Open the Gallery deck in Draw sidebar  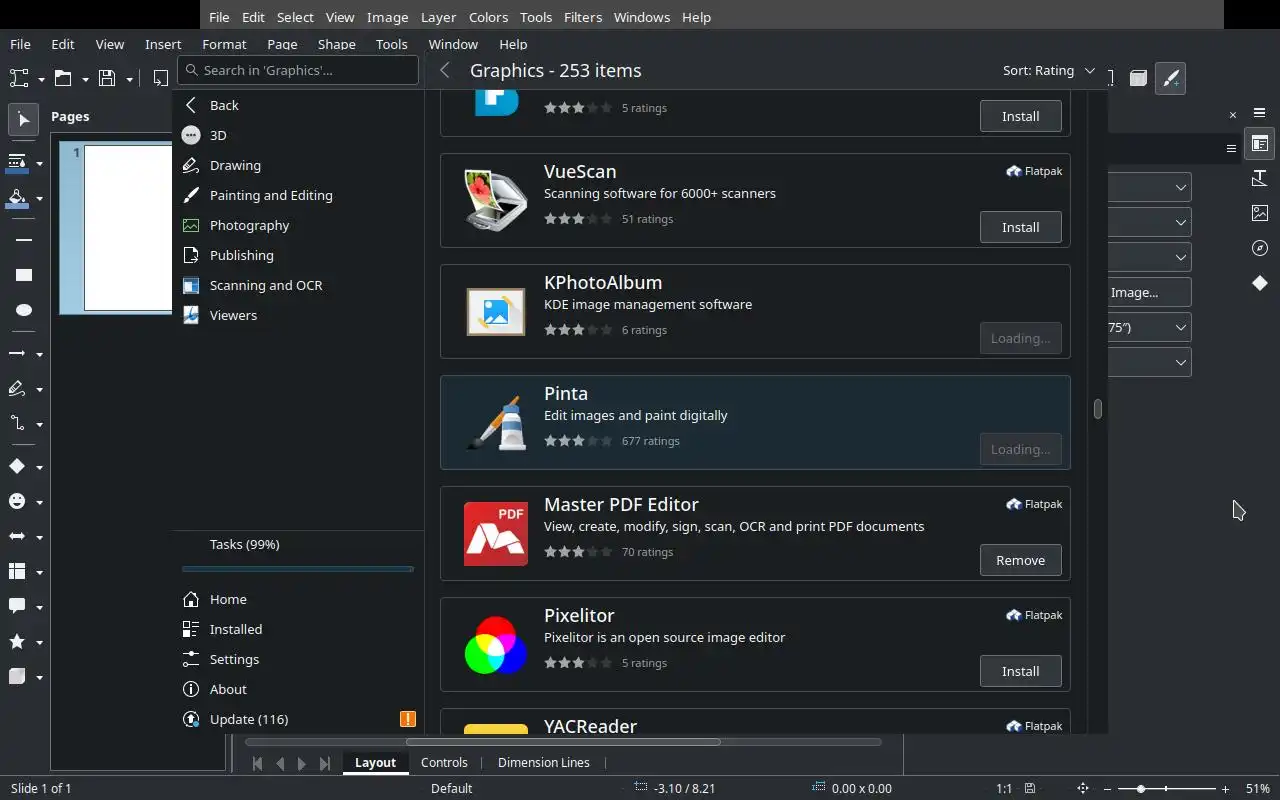tap(1260, 213)
